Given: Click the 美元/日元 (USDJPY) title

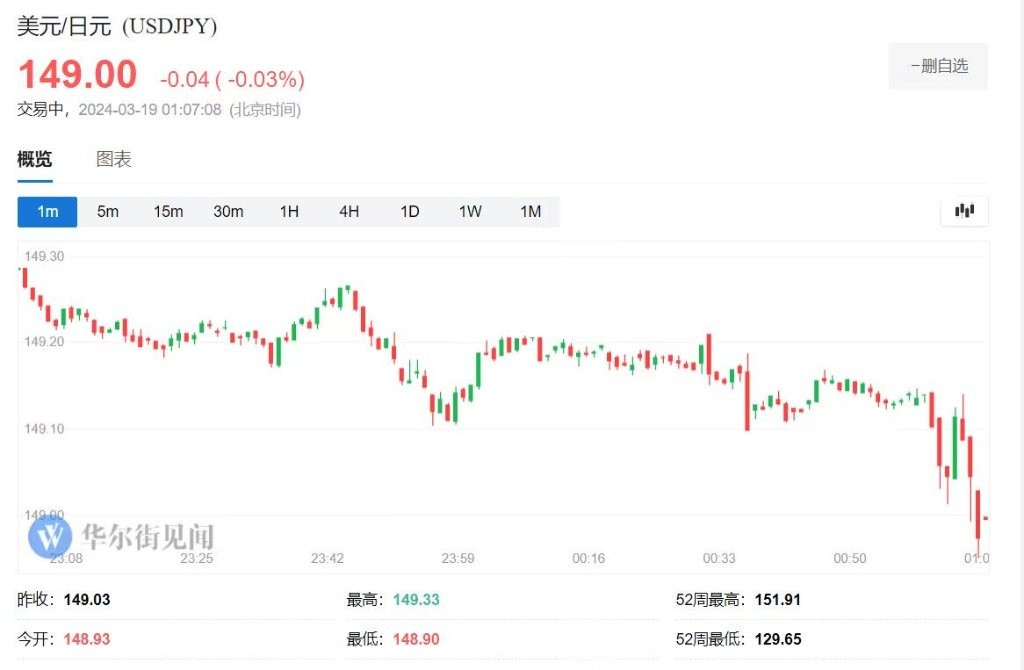Looking at the screenshot, I should [x=117, y=27].
